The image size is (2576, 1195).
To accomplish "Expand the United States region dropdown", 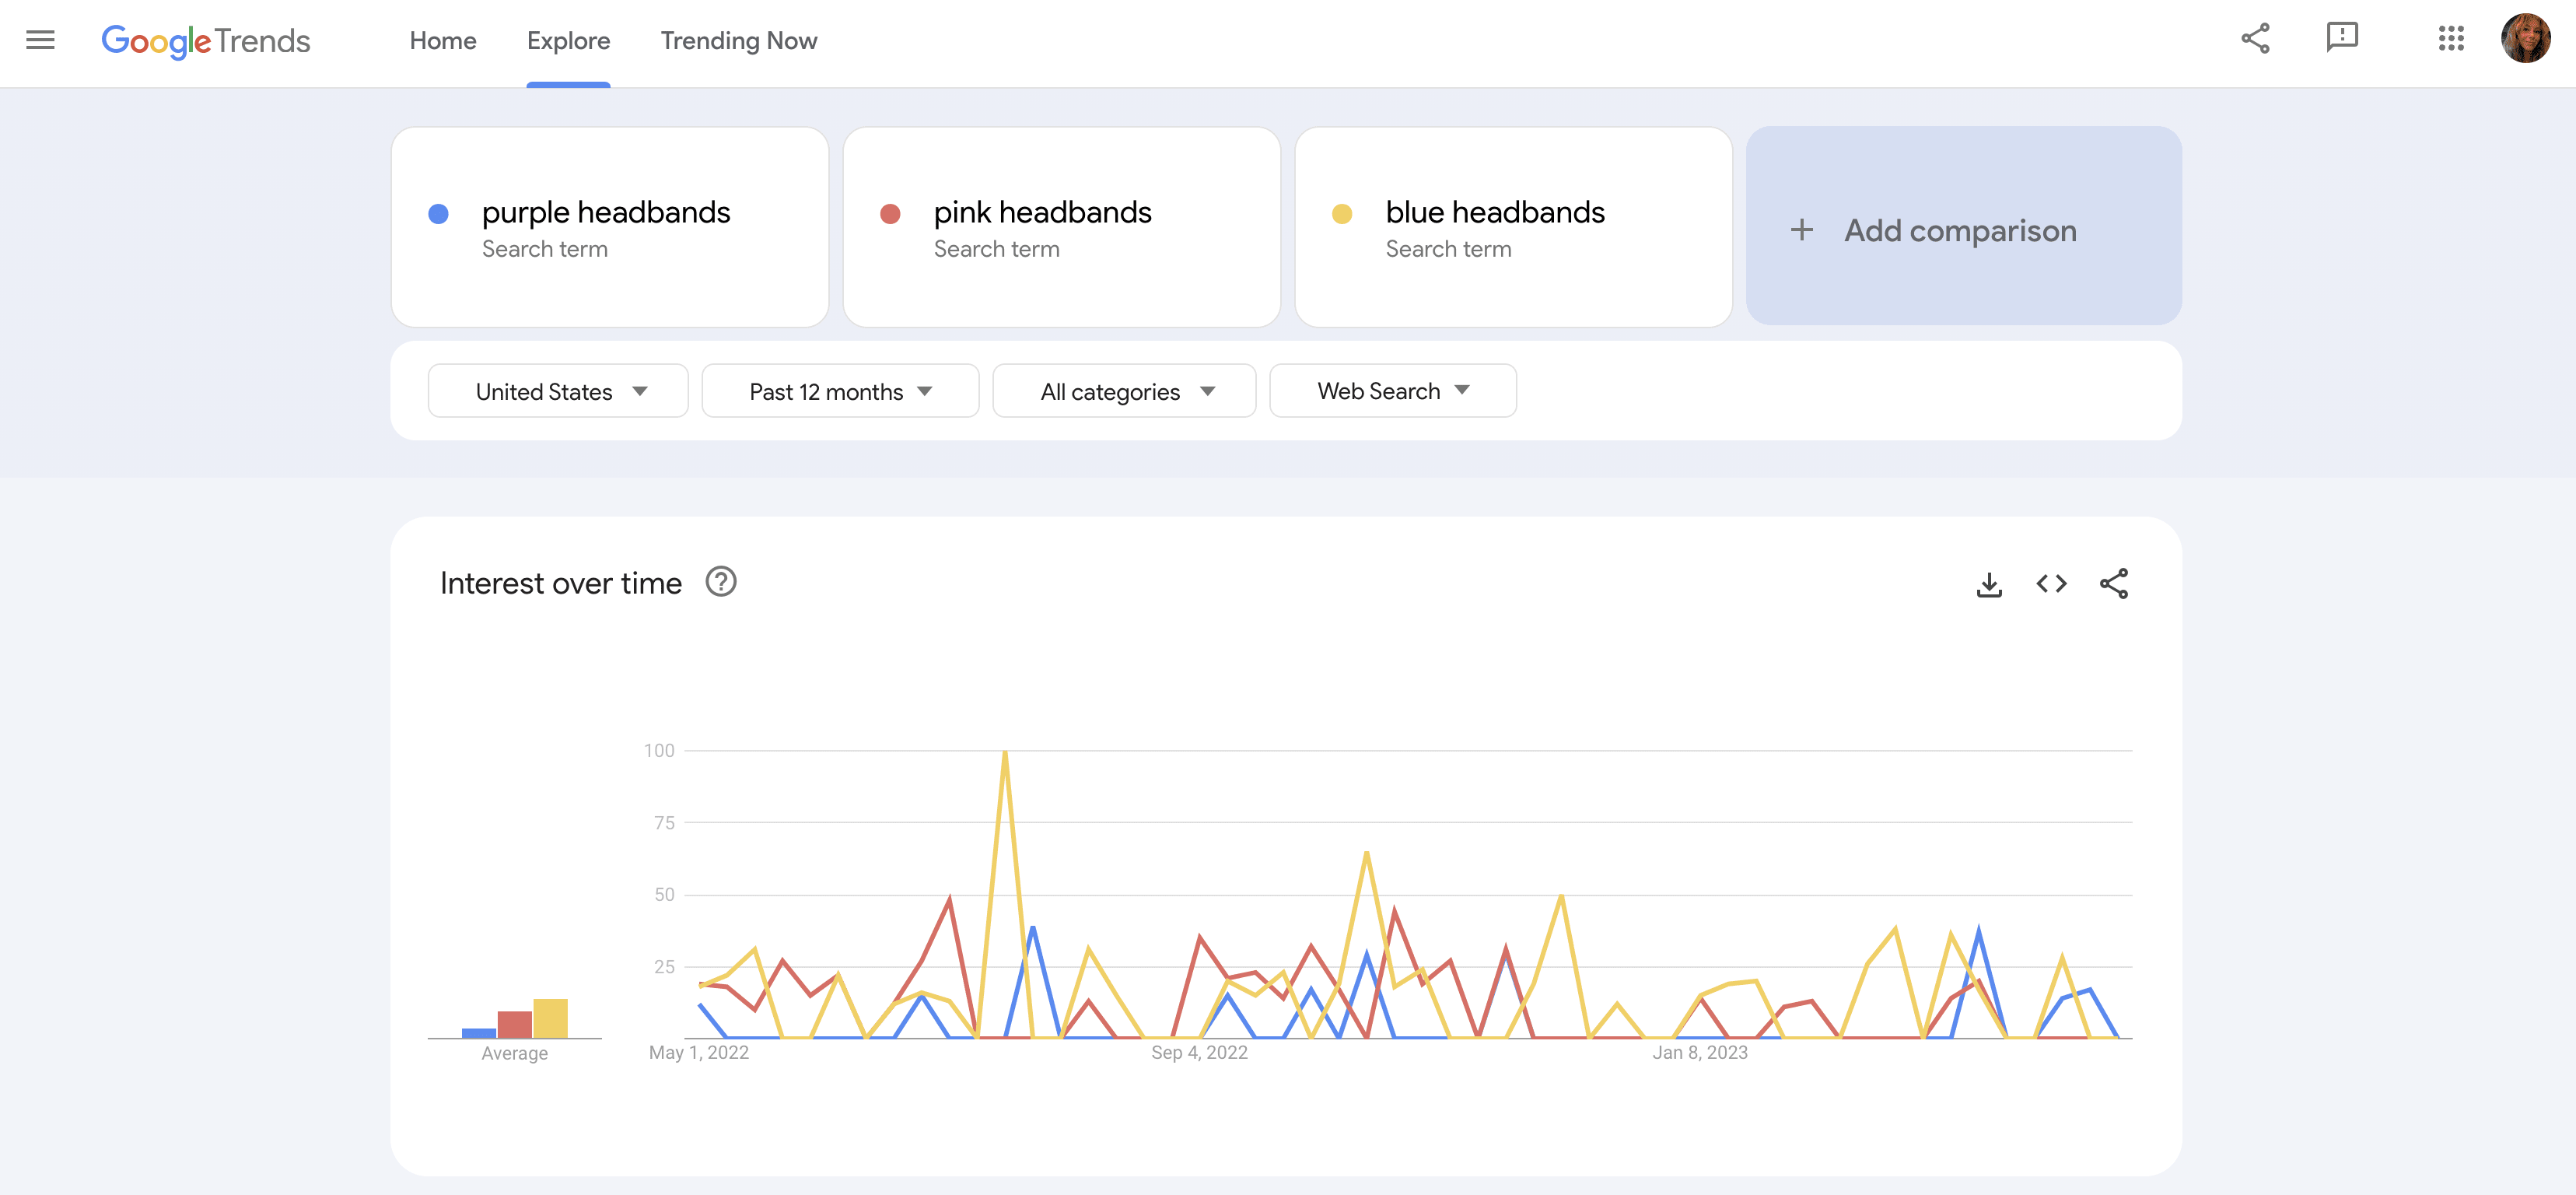I will pyautogui.click(x=558, y=391).
